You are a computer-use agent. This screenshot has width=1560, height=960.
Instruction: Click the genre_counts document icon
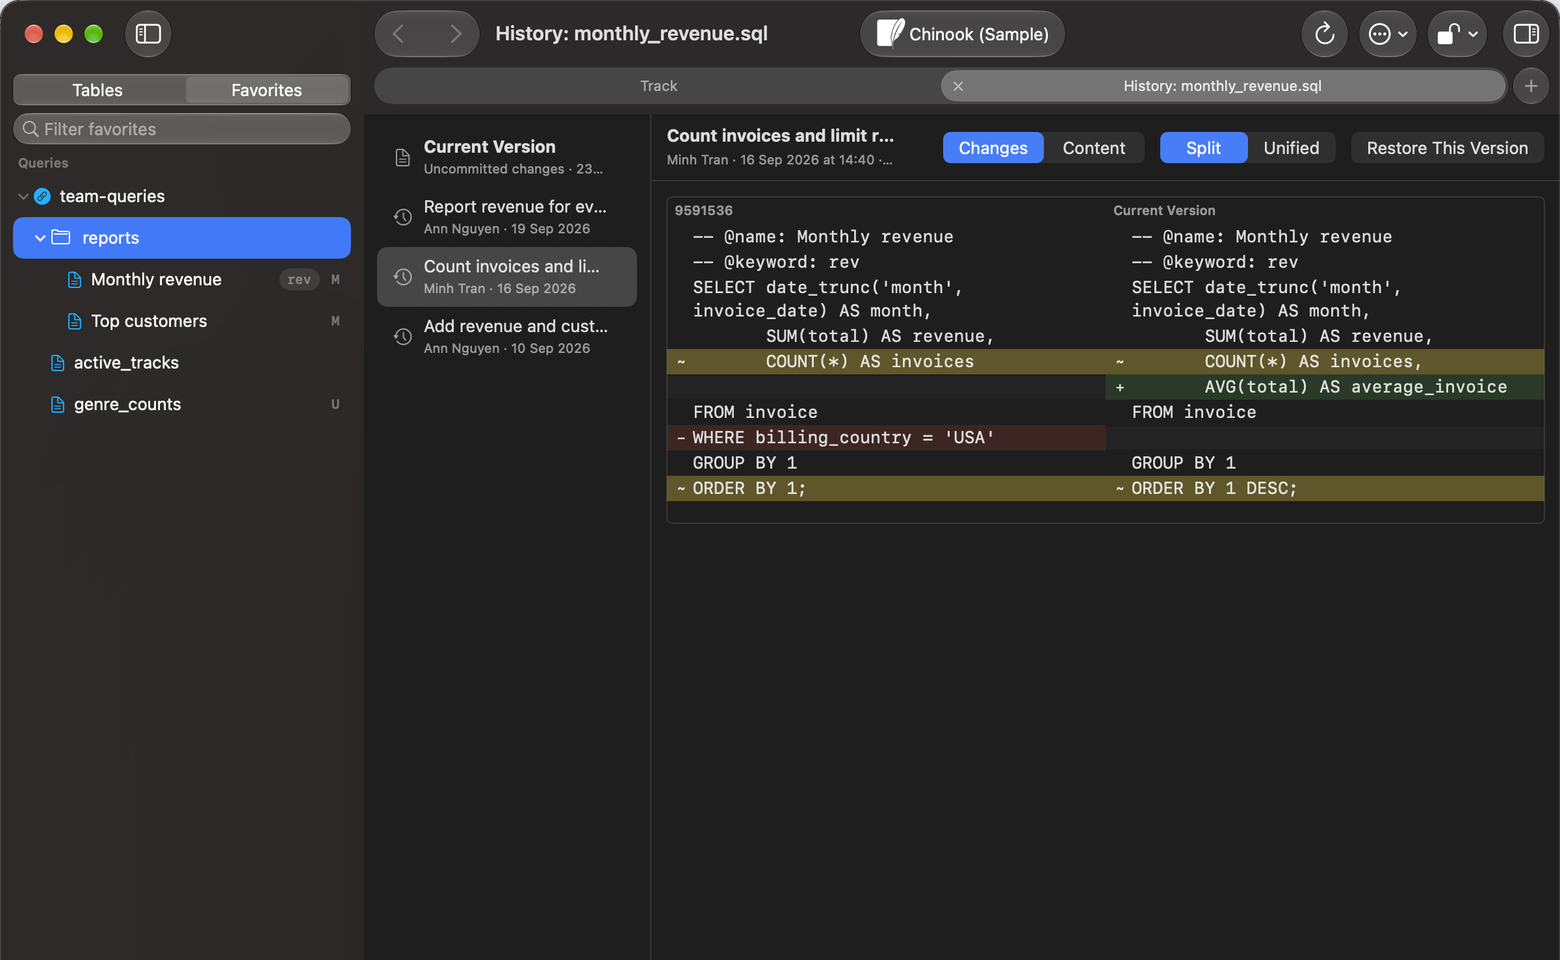[58, 404]
